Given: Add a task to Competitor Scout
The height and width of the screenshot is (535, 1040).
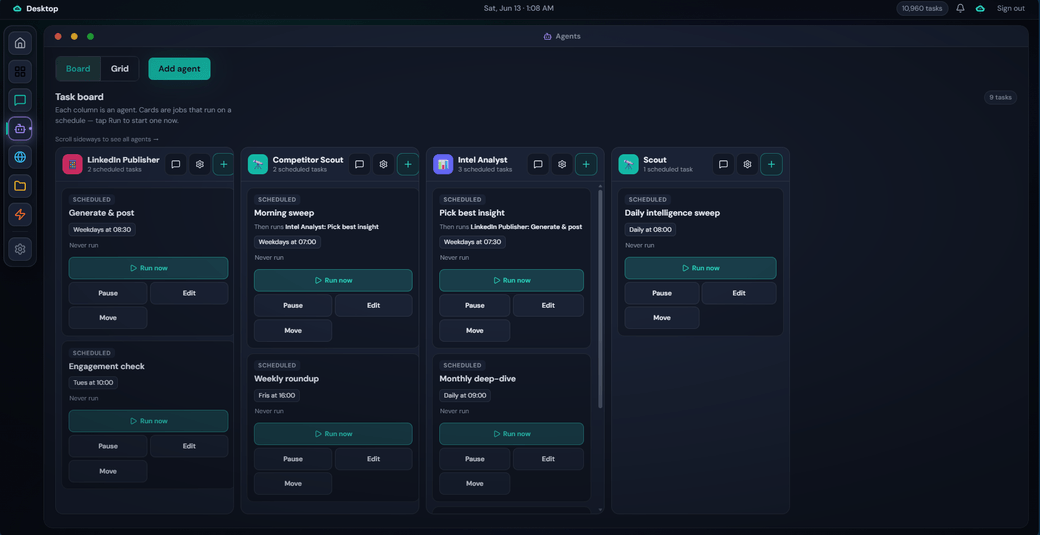Looking at the screenshot, I should pyautogui.click(x=408, y=164).
